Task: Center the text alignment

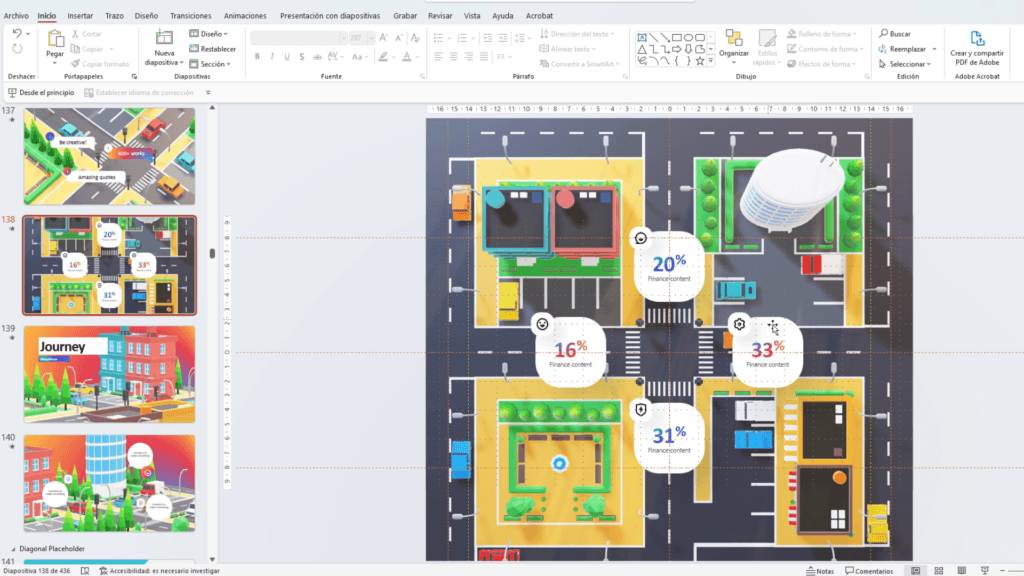Action: coord(453,57)
